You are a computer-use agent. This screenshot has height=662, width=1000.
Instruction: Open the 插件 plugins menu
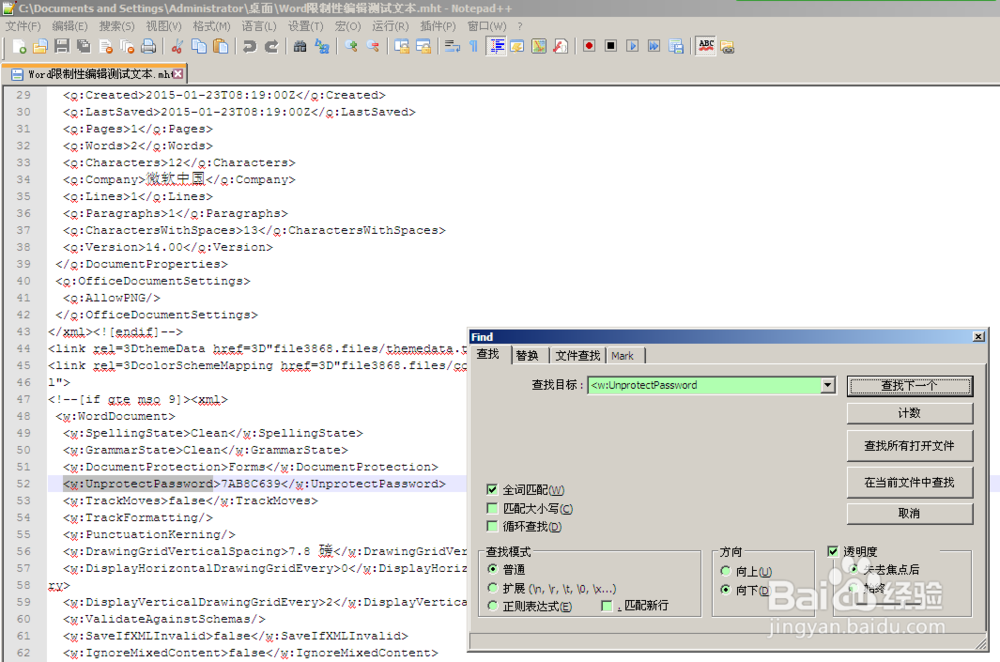point(438,26)
